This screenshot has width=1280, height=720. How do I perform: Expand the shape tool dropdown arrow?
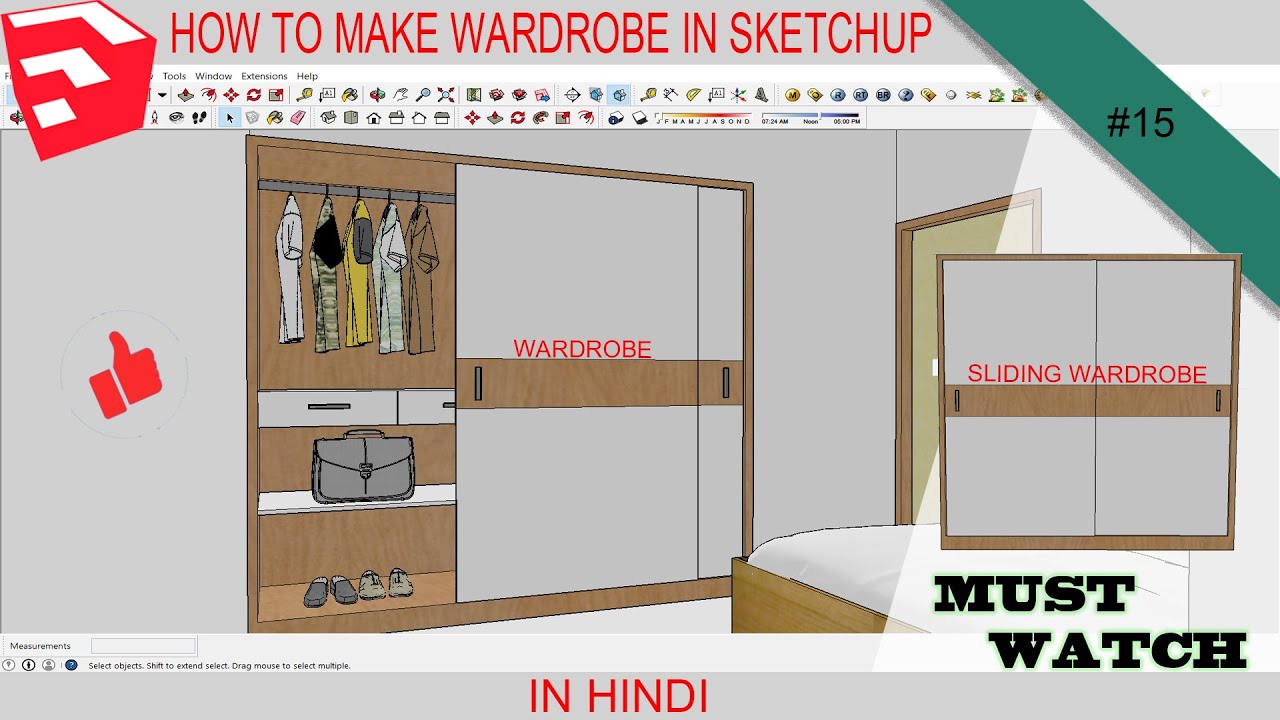click(162, 96)
